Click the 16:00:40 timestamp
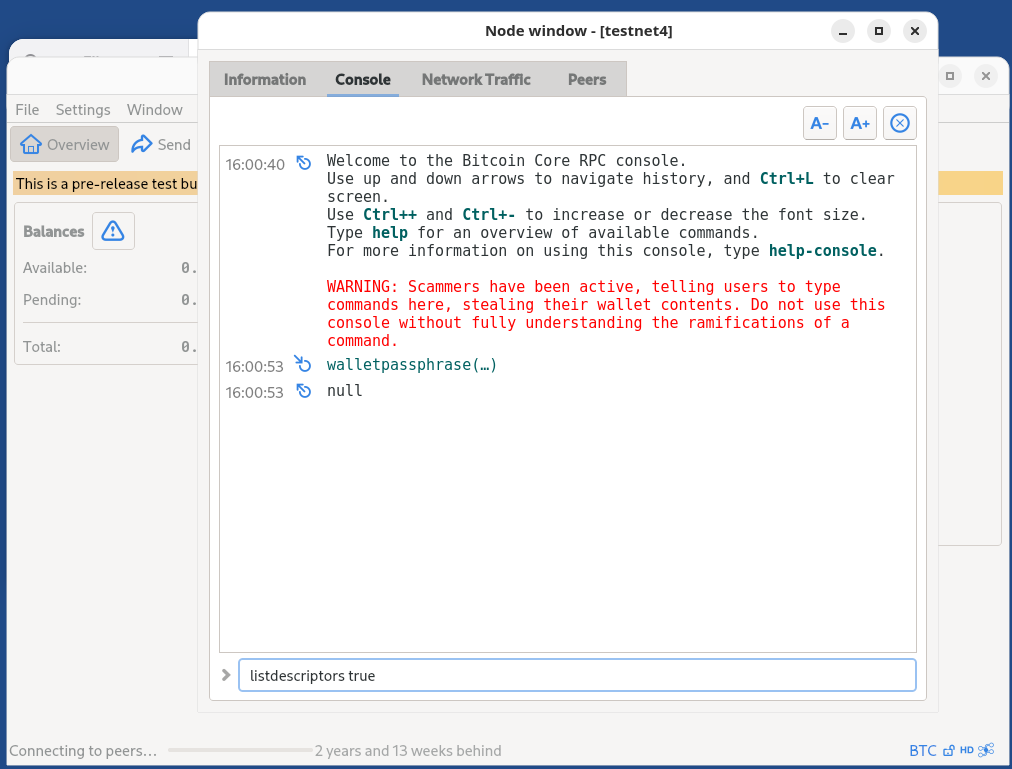This screenshot has width=1012, height=769. click(x=255, y=165)
